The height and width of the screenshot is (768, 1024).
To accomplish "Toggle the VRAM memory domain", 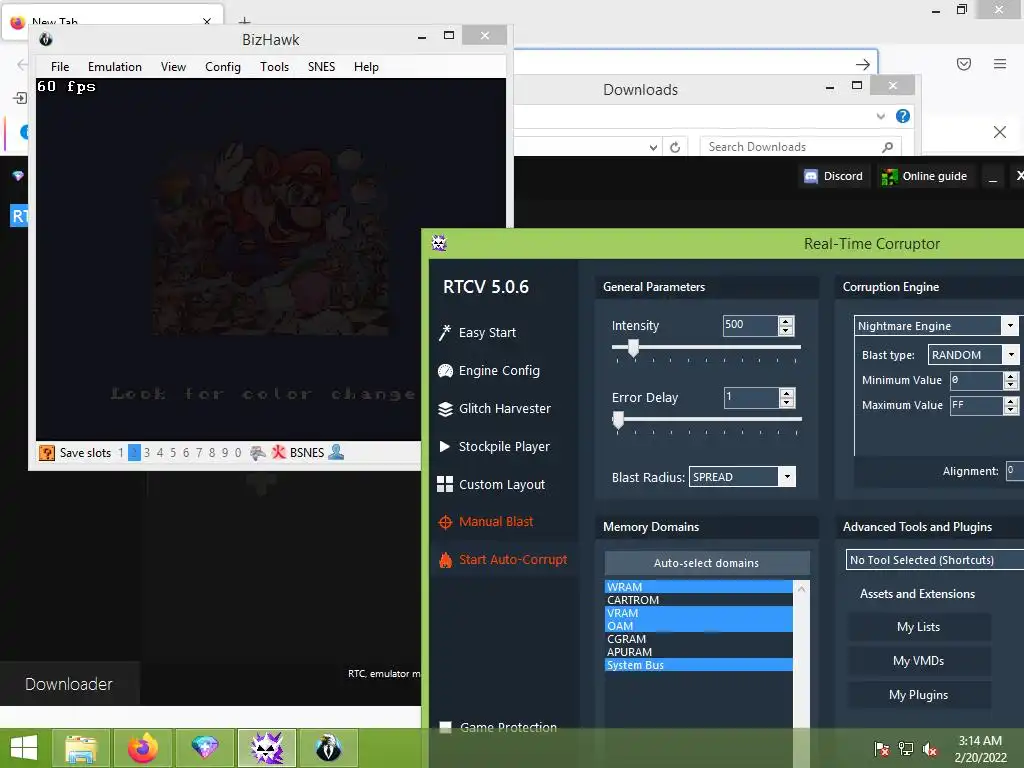I will point(699,613).
